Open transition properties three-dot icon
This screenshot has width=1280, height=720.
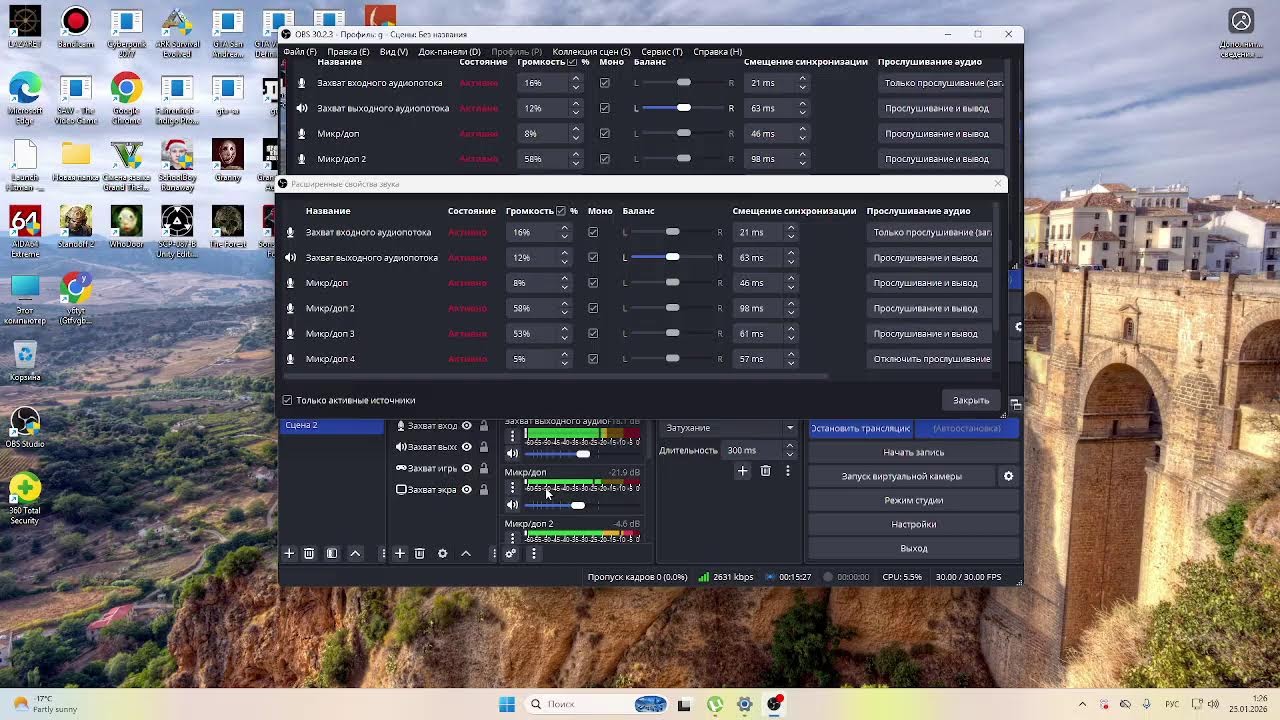coord(787,471)
